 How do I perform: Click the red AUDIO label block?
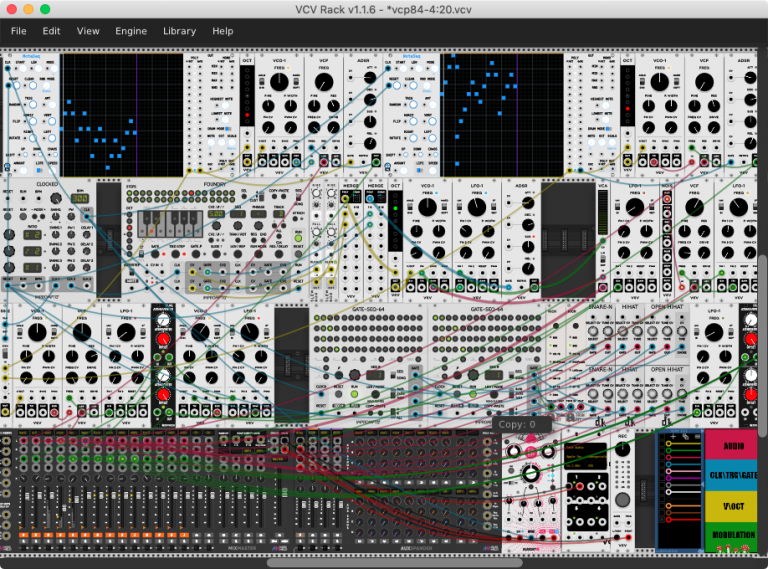point(733,445)
